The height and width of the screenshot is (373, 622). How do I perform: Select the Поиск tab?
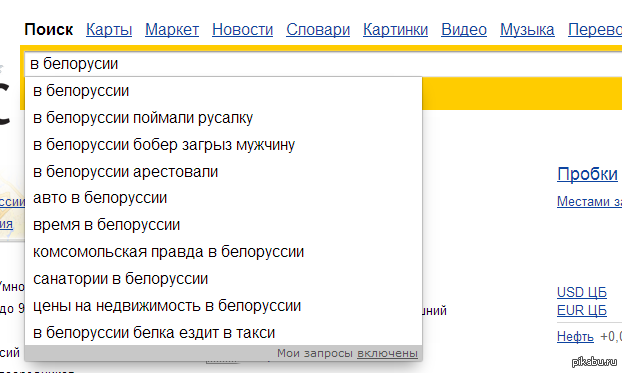(x=48, y=29)
